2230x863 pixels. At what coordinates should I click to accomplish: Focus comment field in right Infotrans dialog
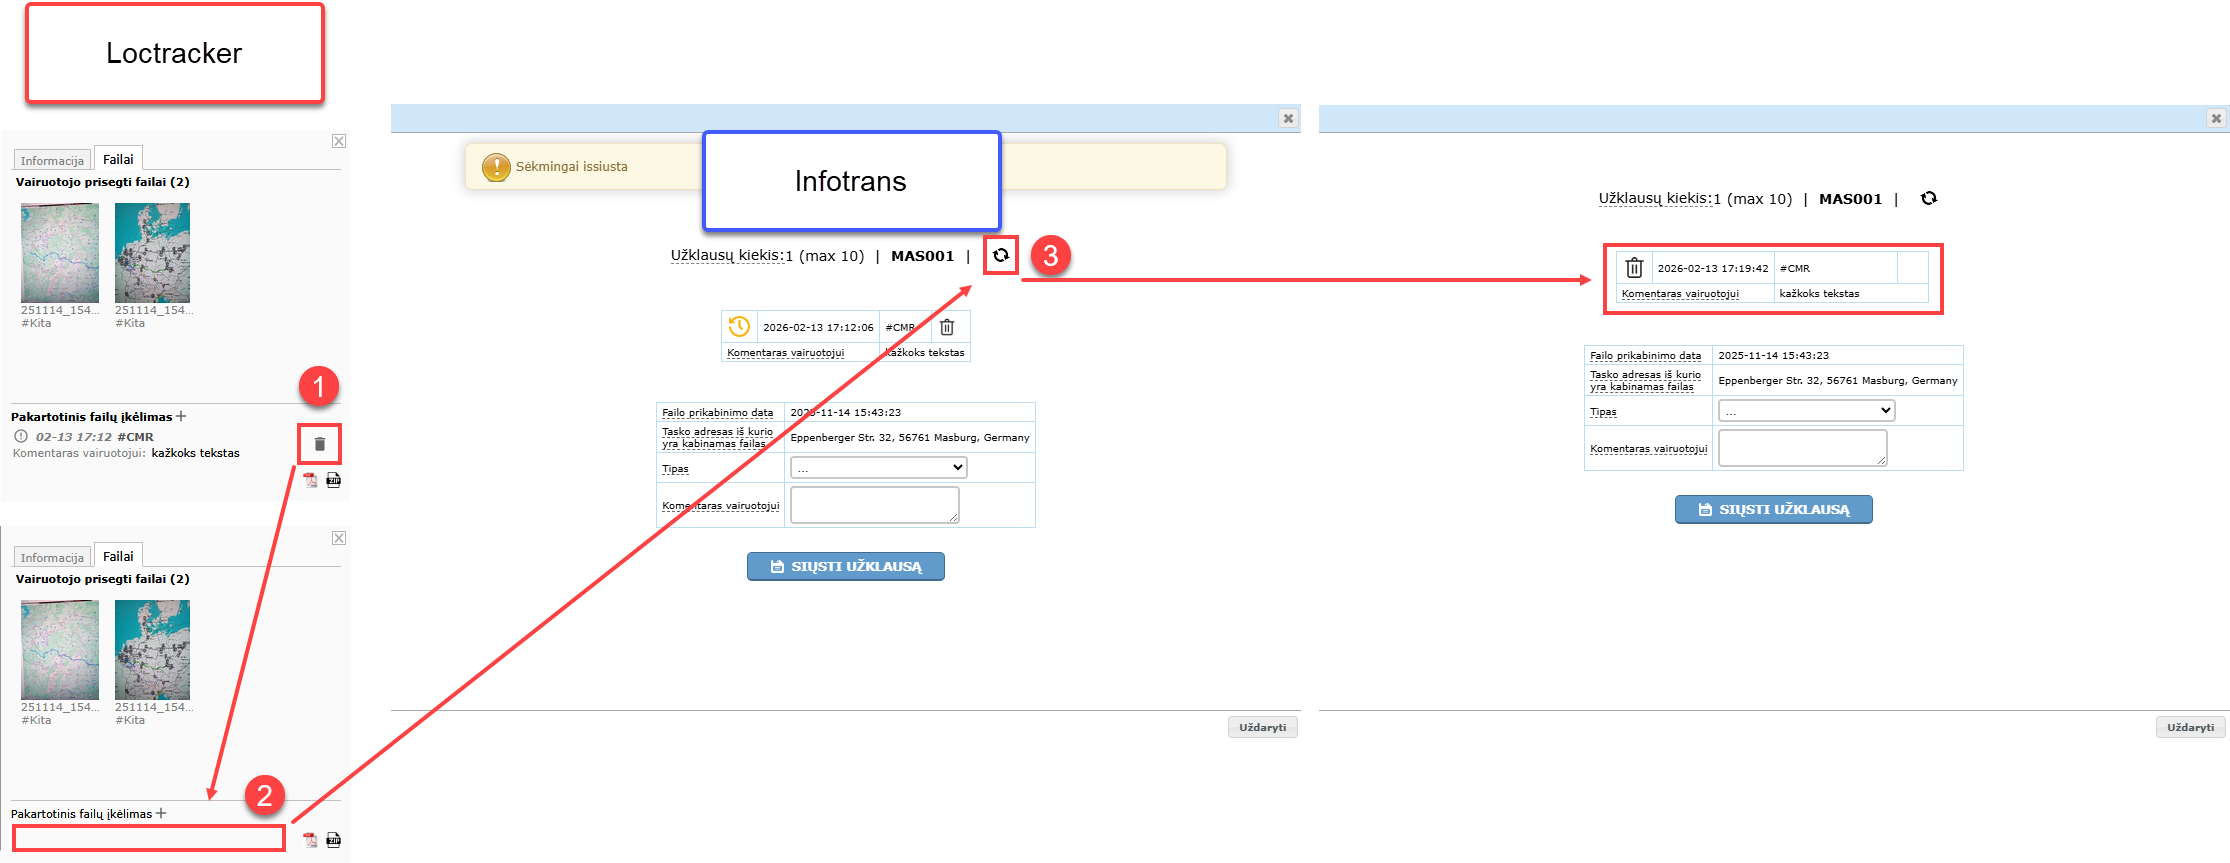point(1803,448)
